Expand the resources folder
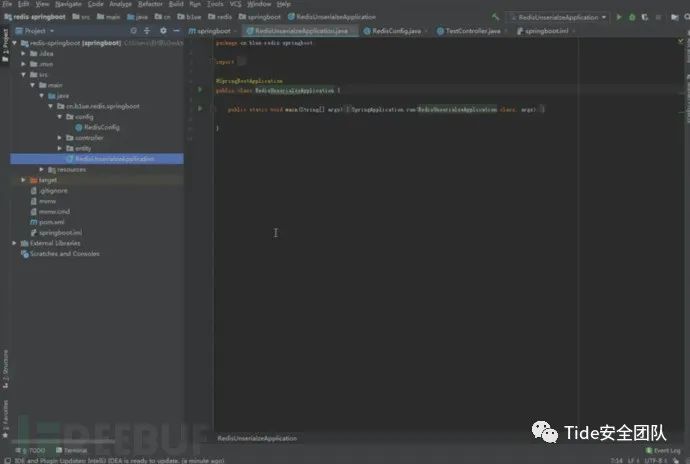This screenshot has width=690, height=464. (x=42, y=169)
